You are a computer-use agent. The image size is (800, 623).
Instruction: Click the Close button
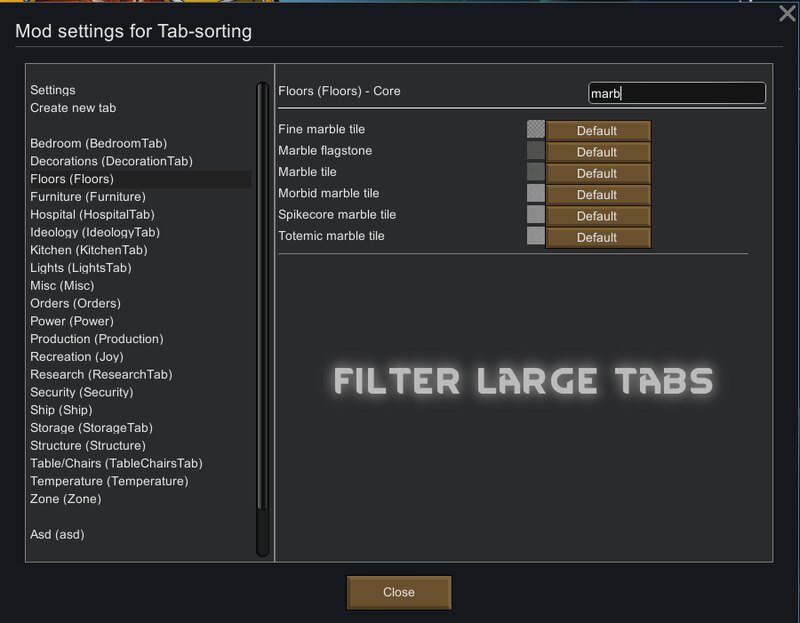click(x=399, y=592)
